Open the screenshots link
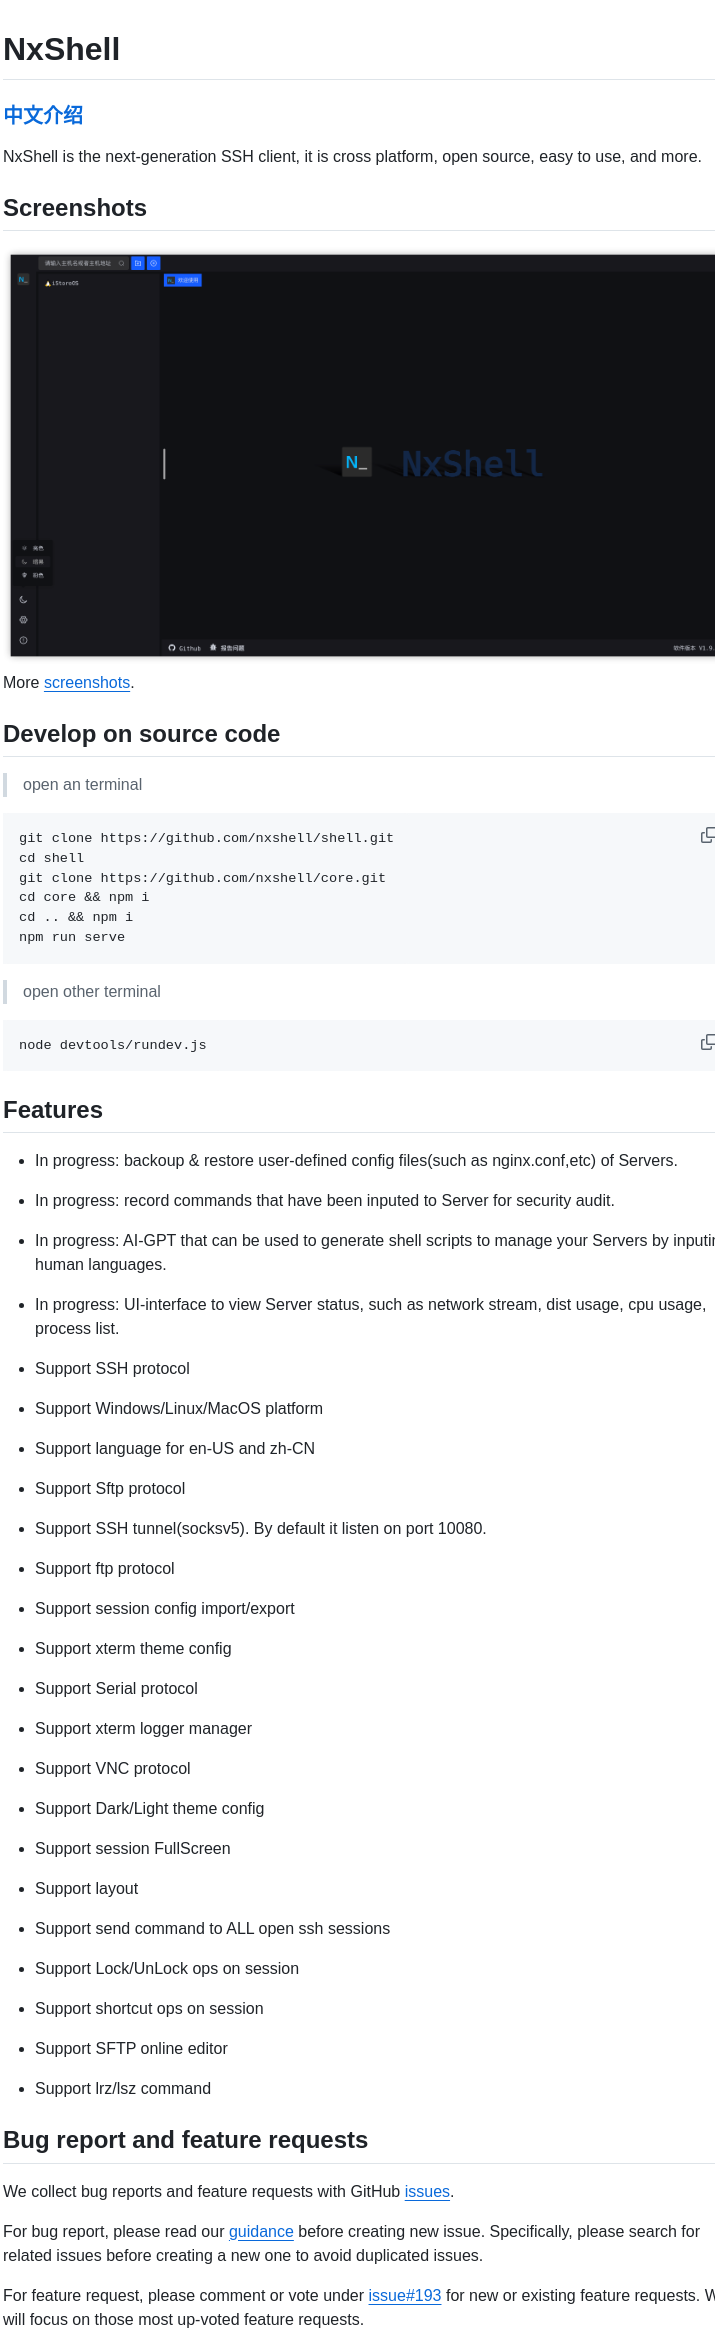The height and width of the screenshot is (2348, 715). [86, 682]
